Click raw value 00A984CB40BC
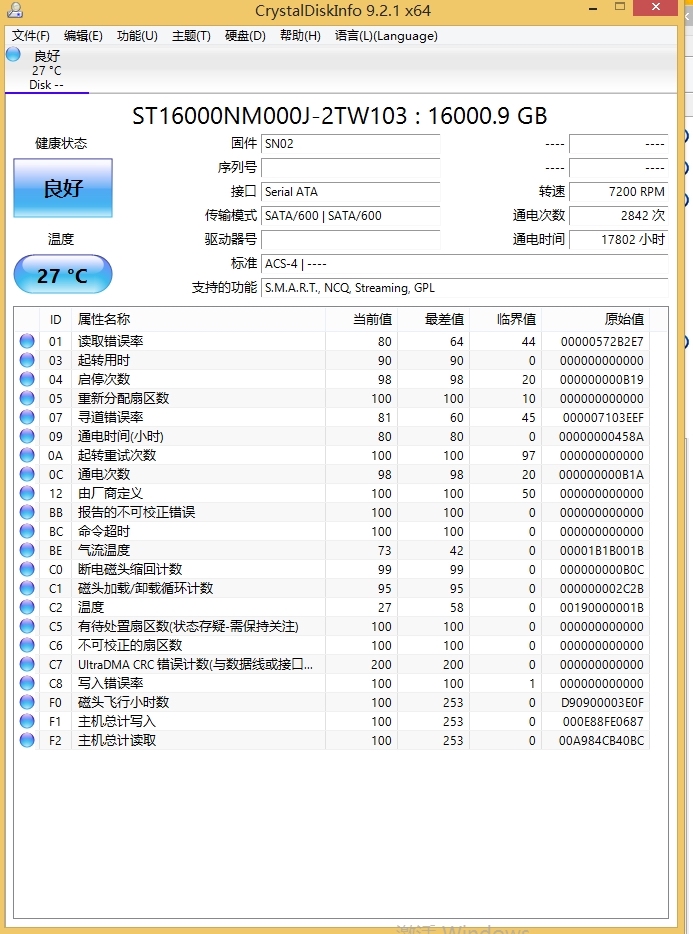This screenshot has height=934, width=693. click(x=601, y=741)
